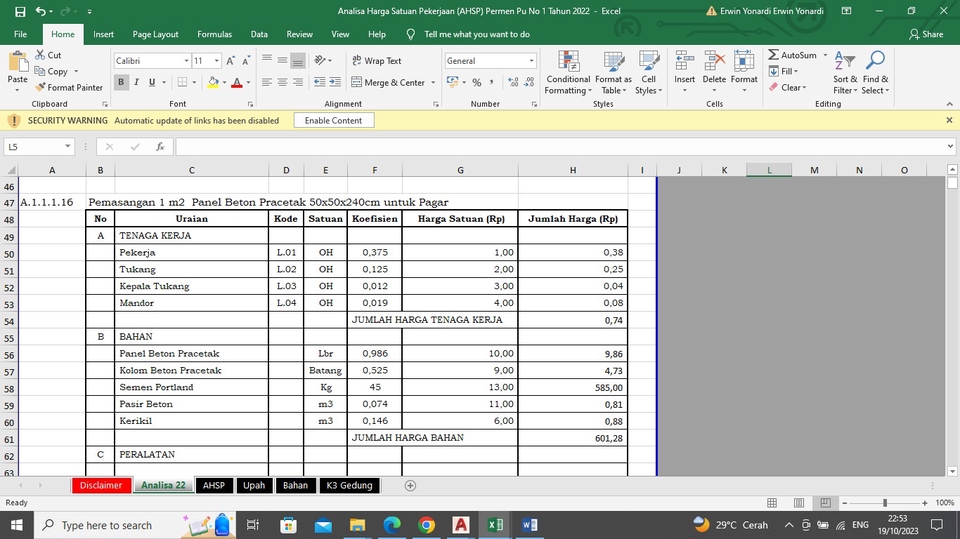Decrease decimal places
The height and width of the screenshot is (539, 960).
point(529,82)
